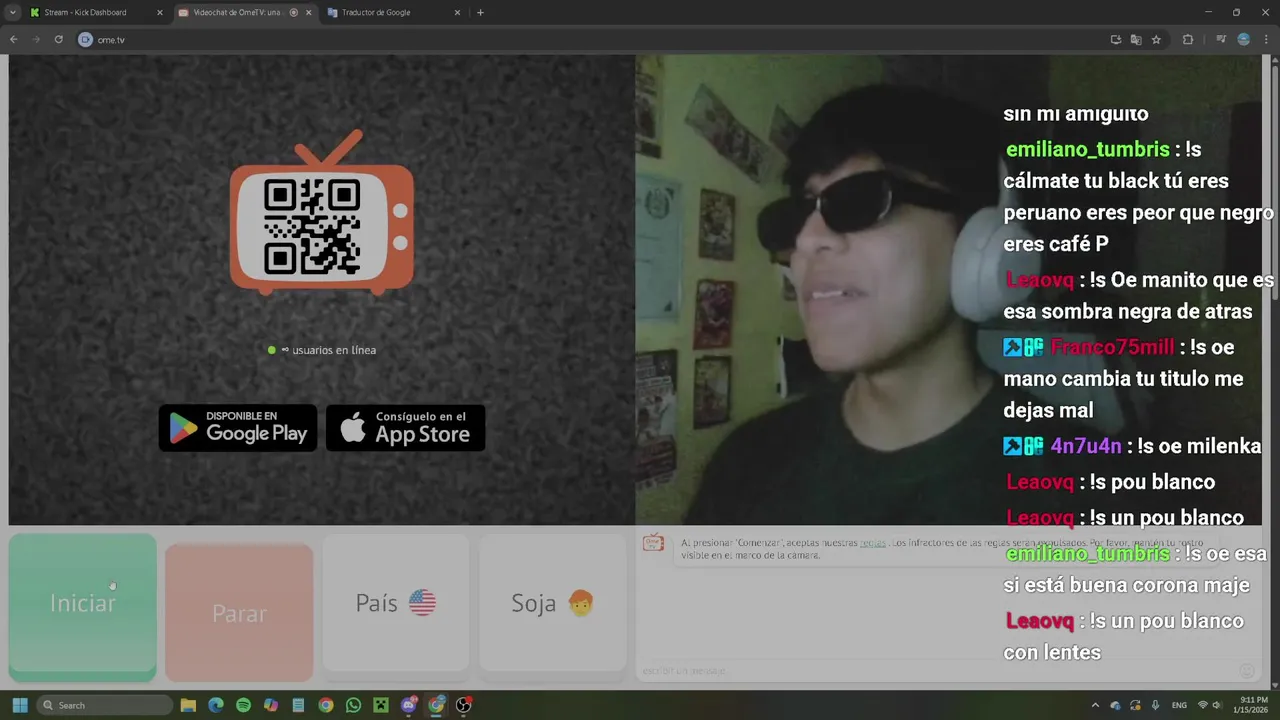Open OBS Studio from the taskbar
The width and height of the screenshot is (1280, 720).
464,705
